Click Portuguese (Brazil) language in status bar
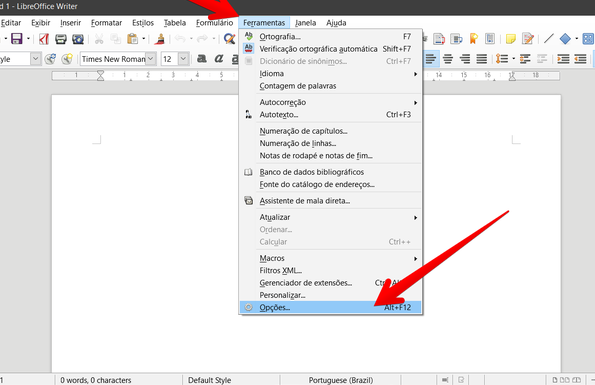 pos(341,380)
